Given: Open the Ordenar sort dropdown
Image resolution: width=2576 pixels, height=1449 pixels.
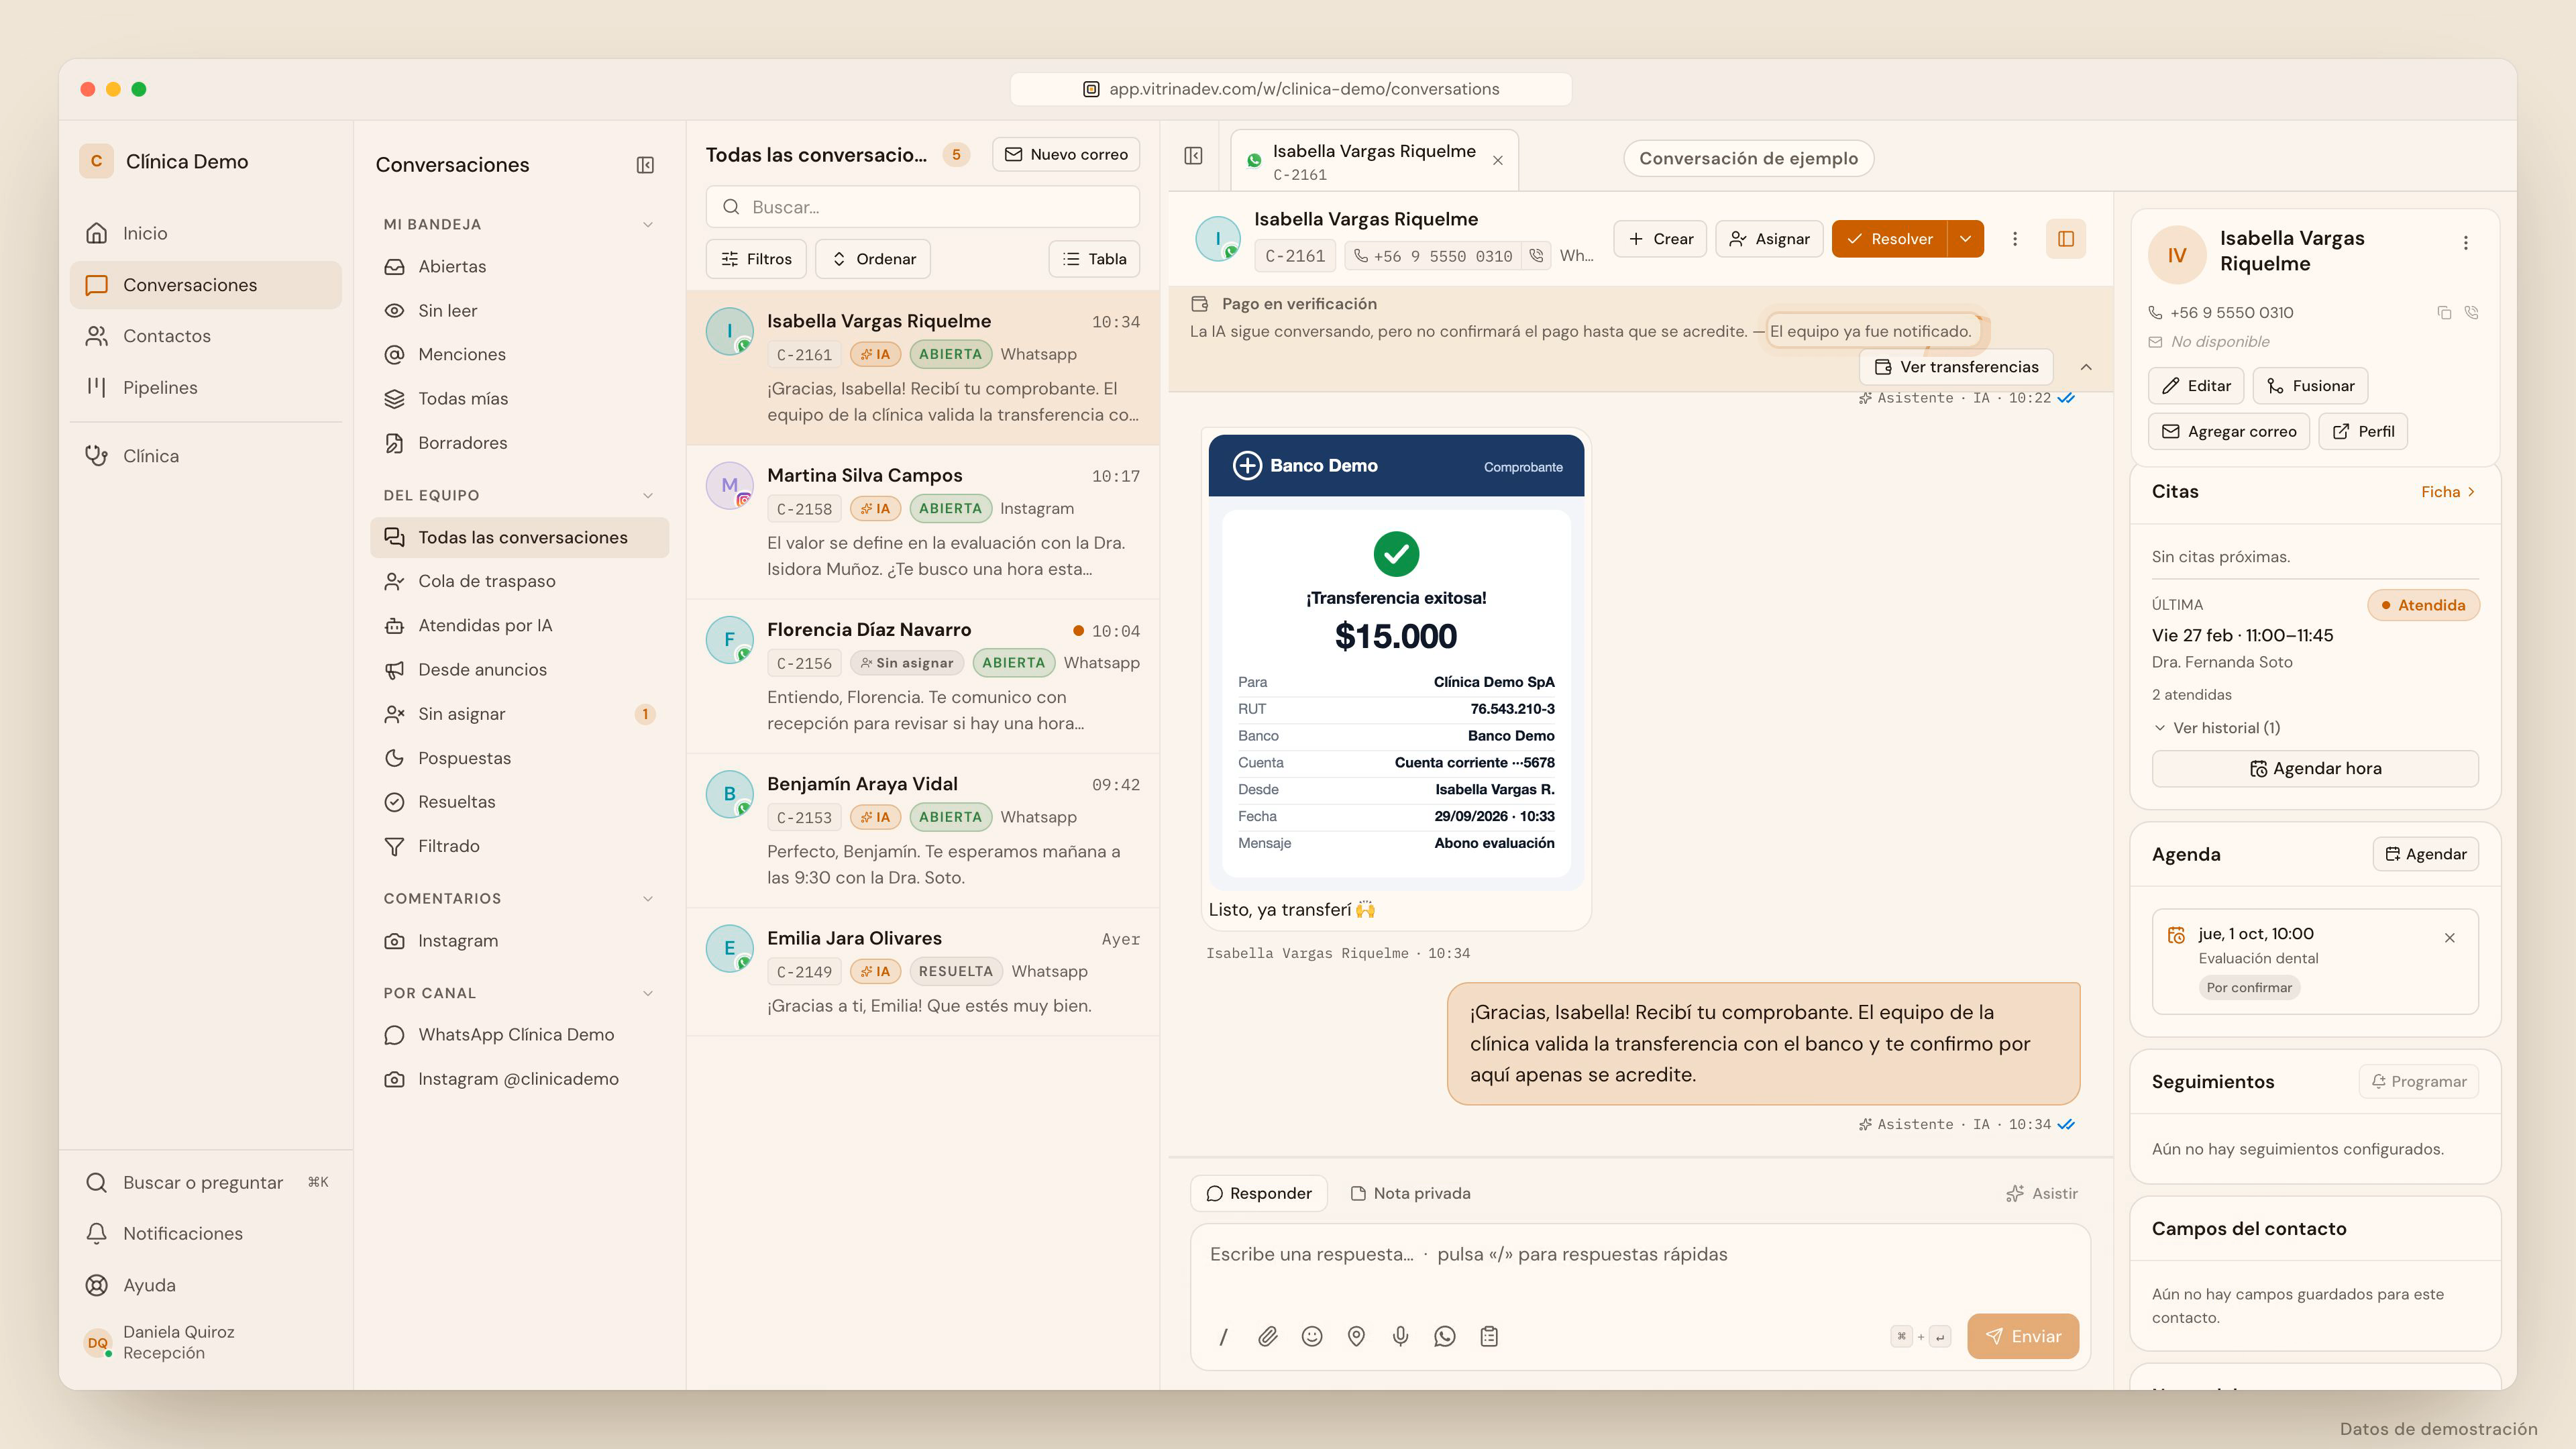Looking at the screenshot, I should tap(873, 259).
